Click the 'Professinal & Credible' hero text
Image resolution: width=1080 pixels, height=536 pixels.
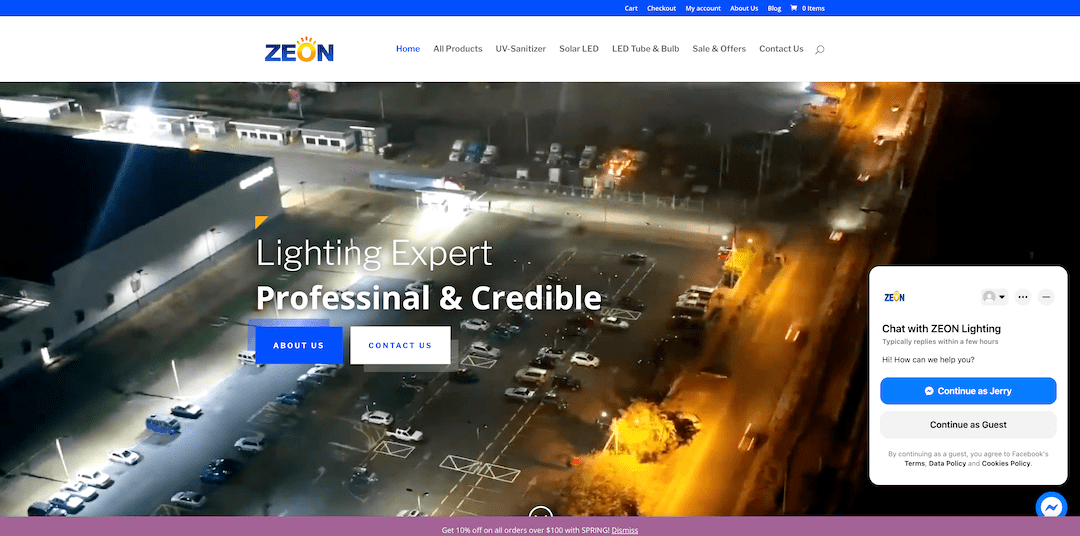428,298
